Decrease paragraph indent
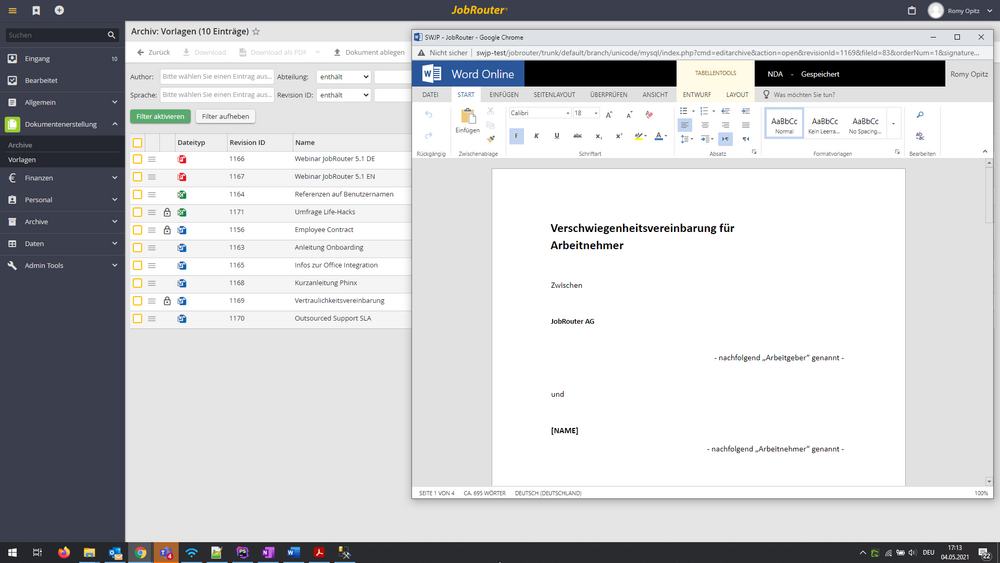Image resolution: width=1000 pixels, height=563 pixels. point(725,111)
